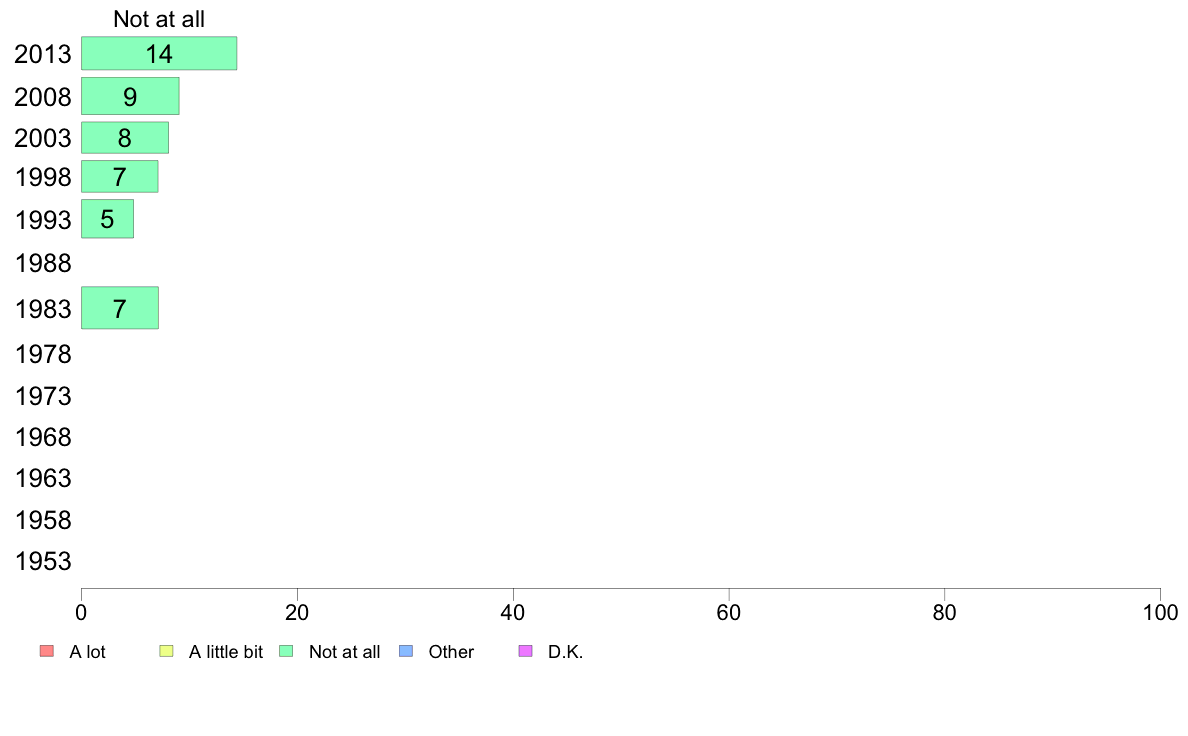Select the 1983 bar showing 7
1188x736 pixels.
120,308
